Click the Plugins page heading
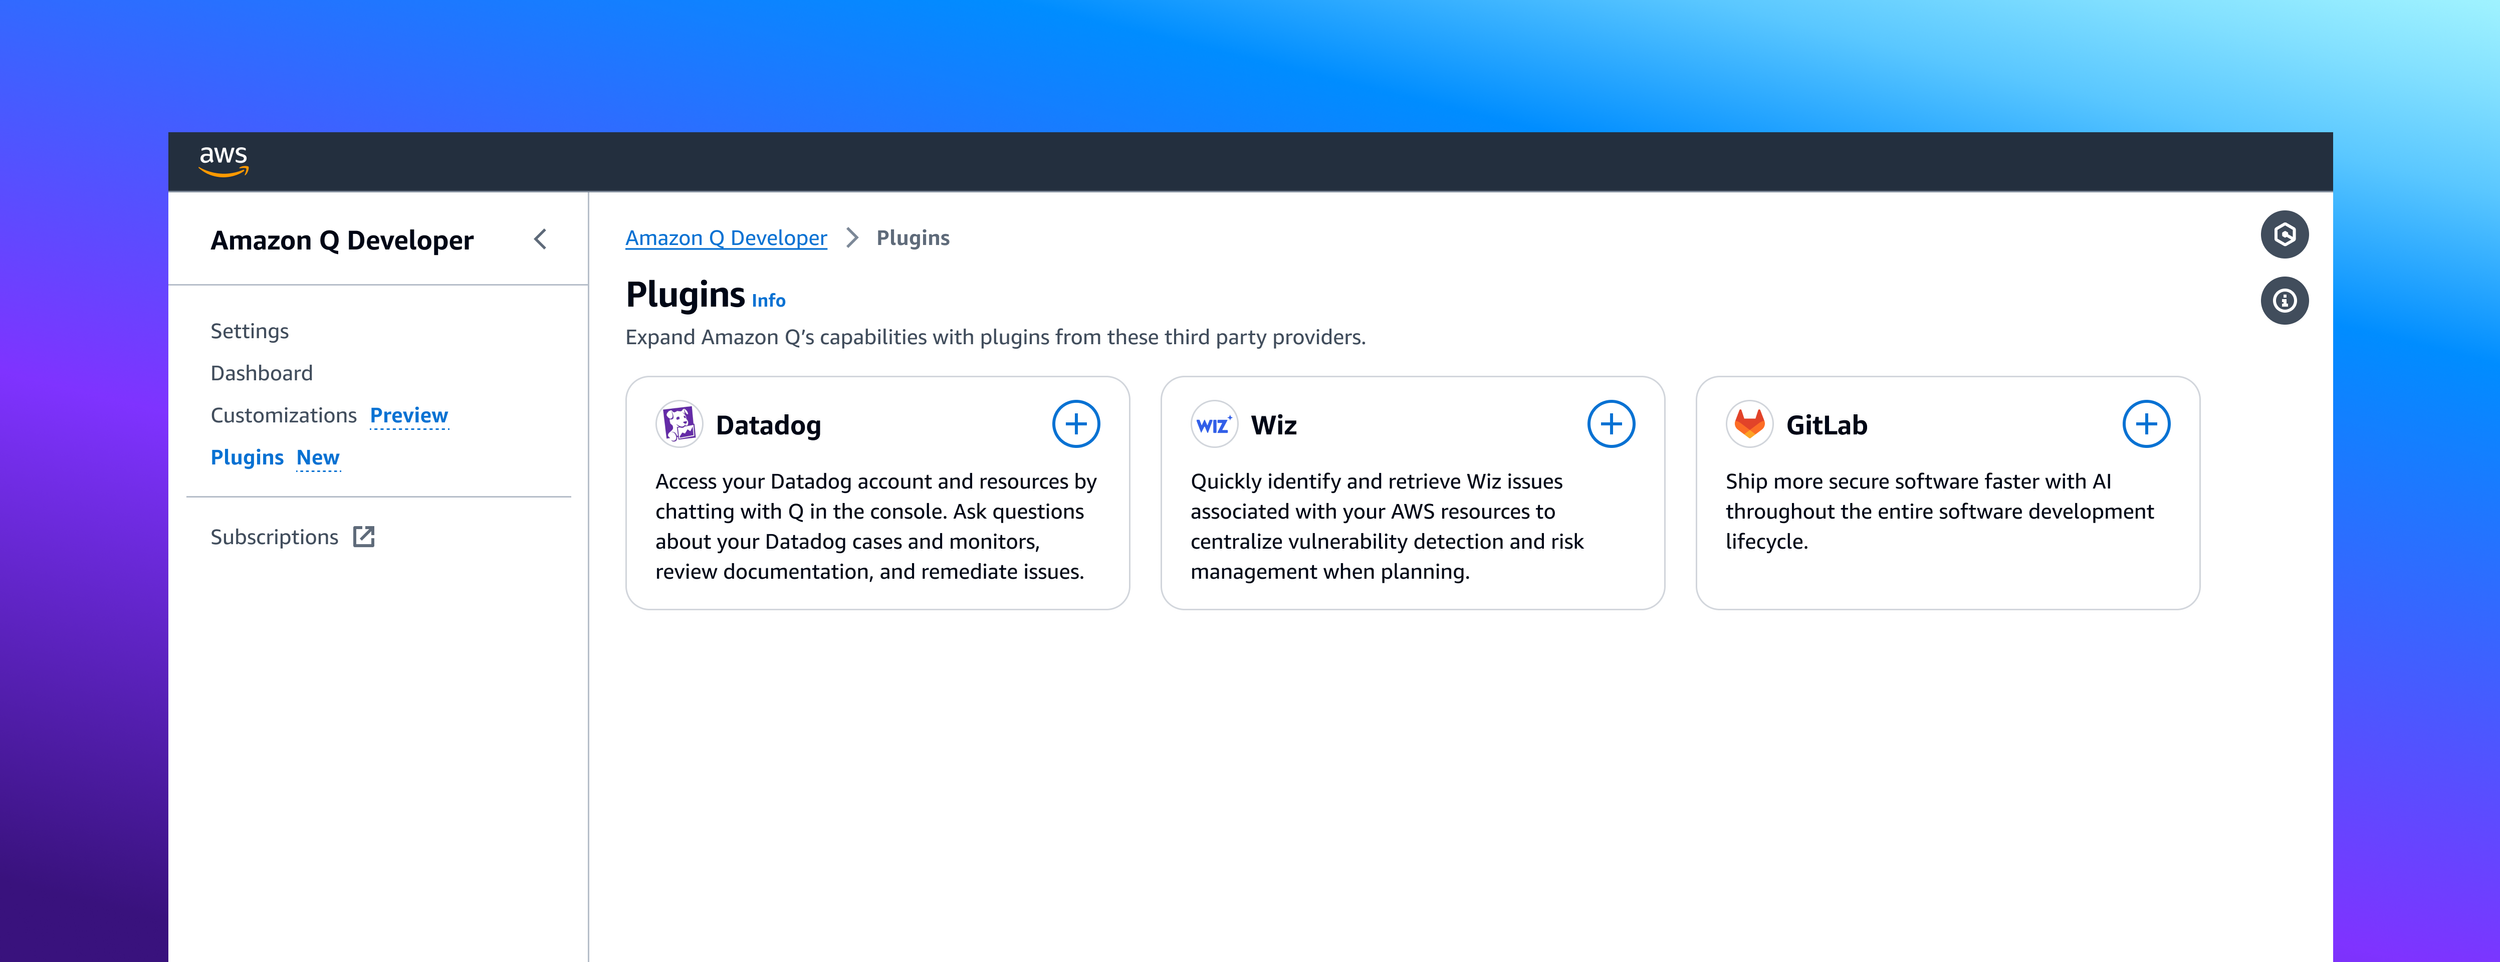The image size is (2500, 962). pyautogui.click(x=685, y=294)
